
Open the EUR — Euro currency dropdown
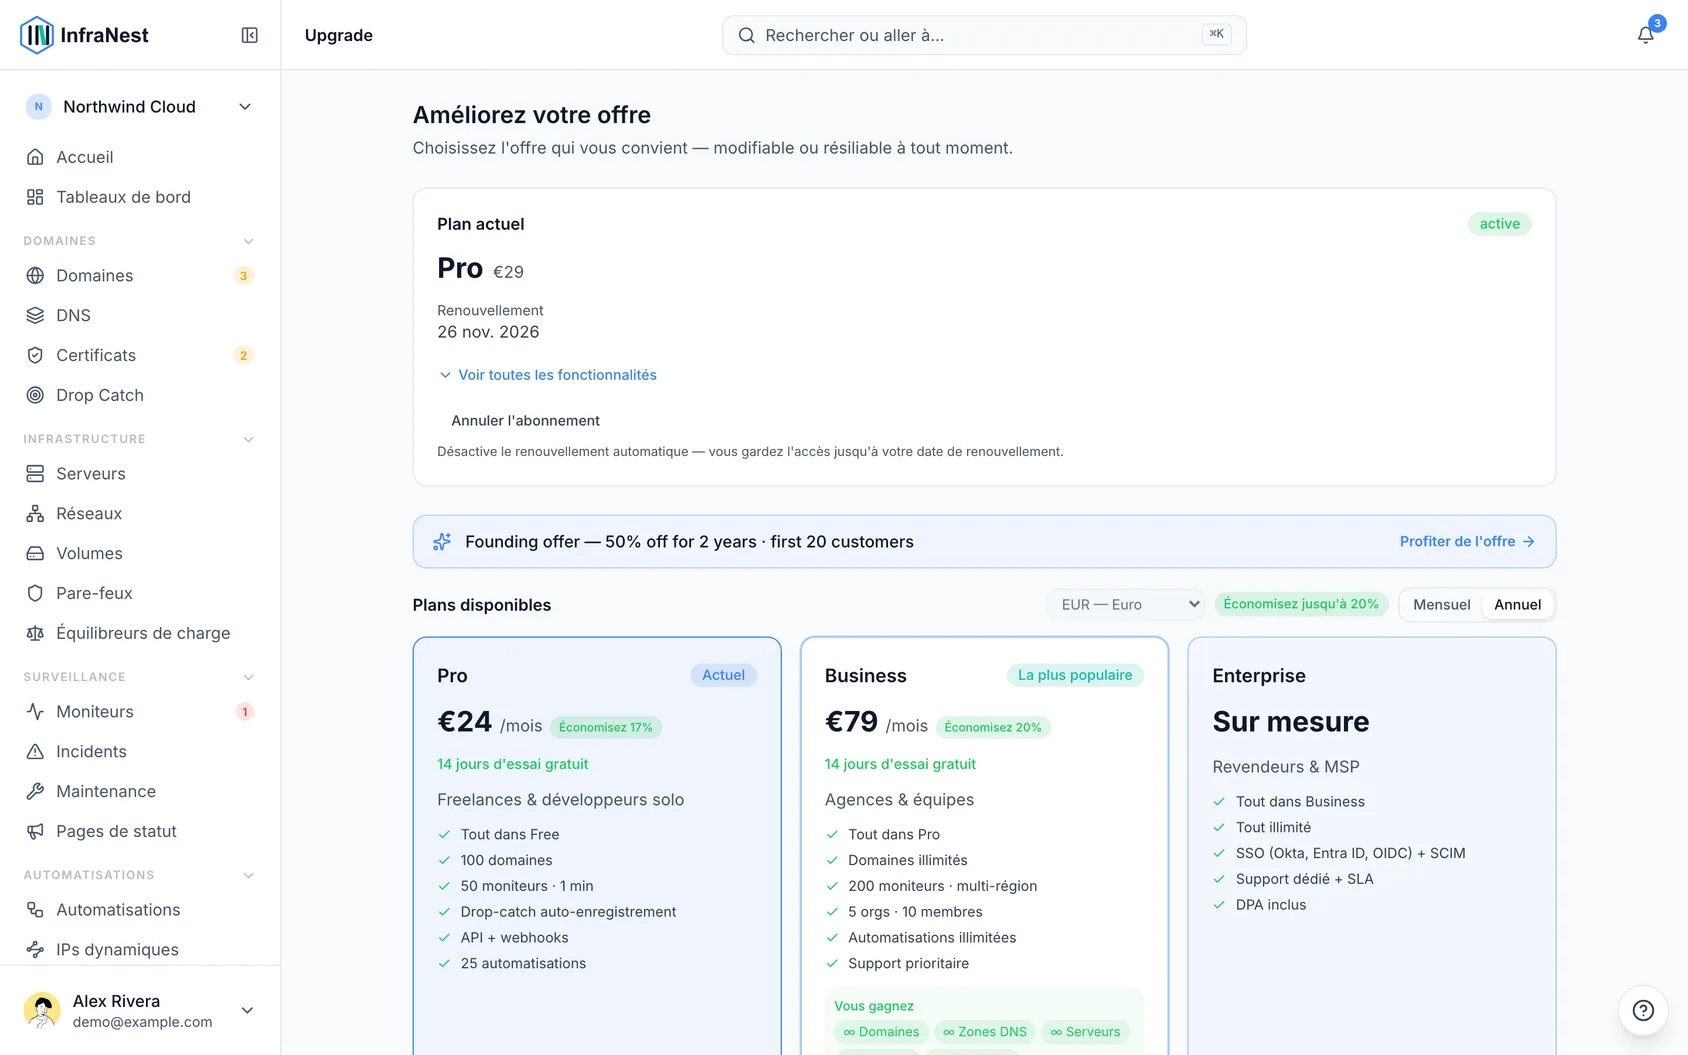[x=1126, y=604]
